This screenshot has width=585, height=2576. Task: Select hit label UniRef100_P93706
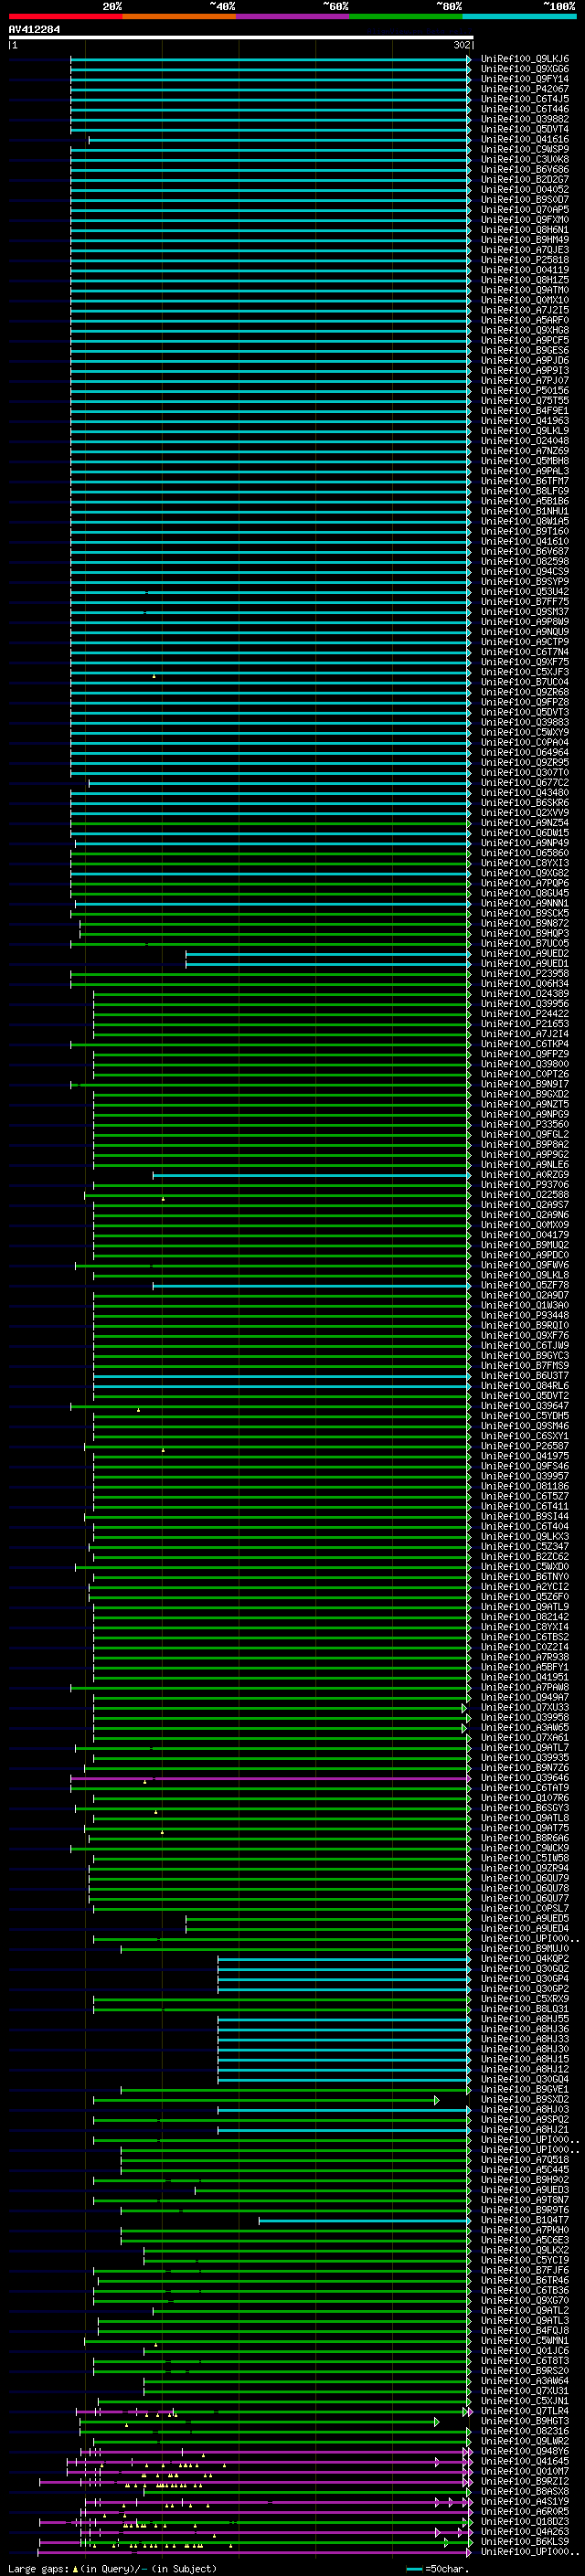coord(525,1184)
